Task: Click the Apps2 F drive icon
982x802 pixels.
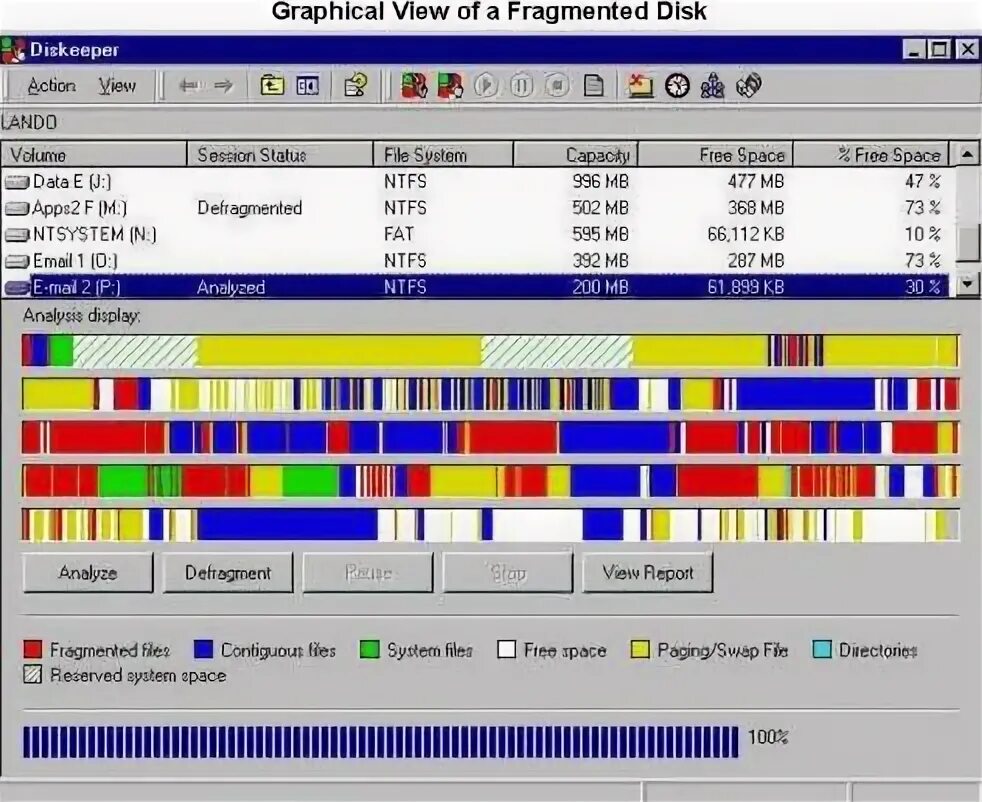Action: point(17,208)
